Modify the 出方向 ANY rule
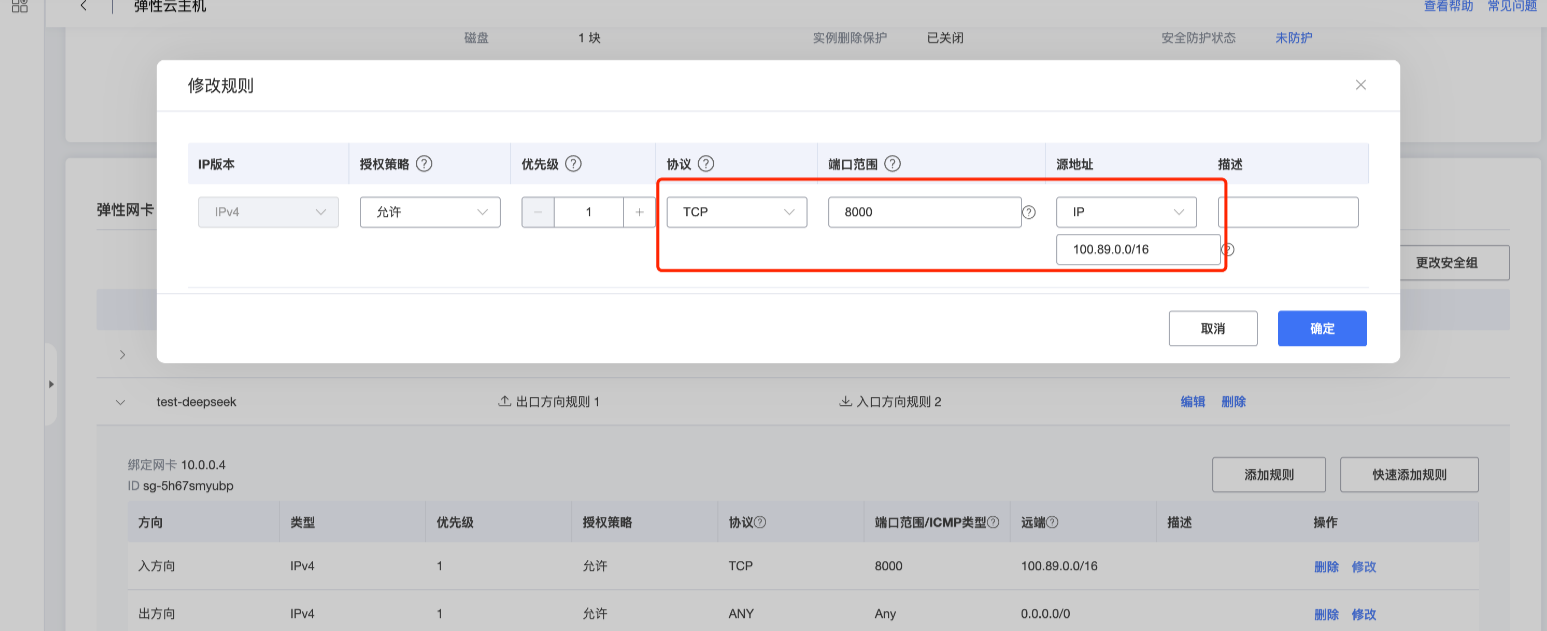The image size is (1547, 631). (1364, 614)
